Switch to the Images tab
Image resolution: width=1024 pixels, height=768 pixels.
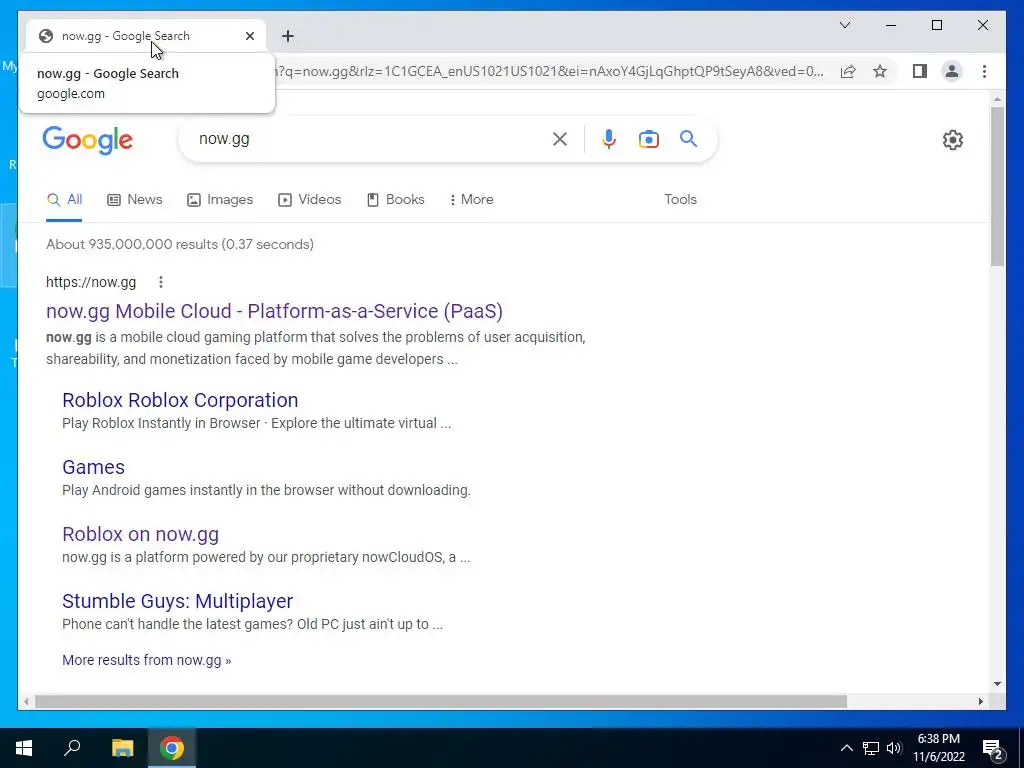point(220,200)
